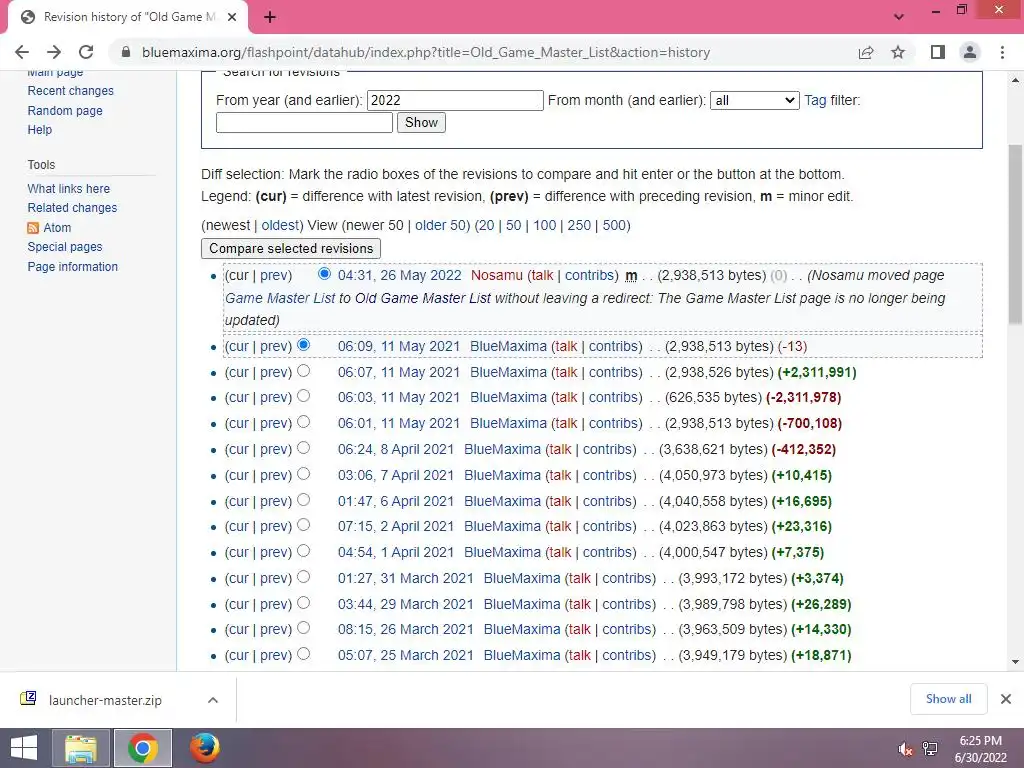This screenshot has height=768, width=1024.
Task: Click the muted volume tray icon
Action: pyautogui.click(x=905, y=749)
